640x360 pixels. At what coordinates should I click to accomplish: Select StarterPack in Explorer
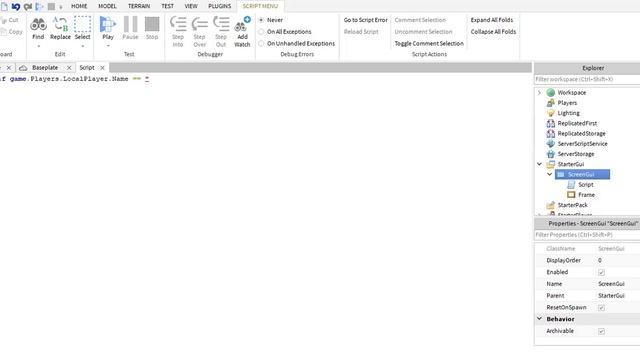572,205
